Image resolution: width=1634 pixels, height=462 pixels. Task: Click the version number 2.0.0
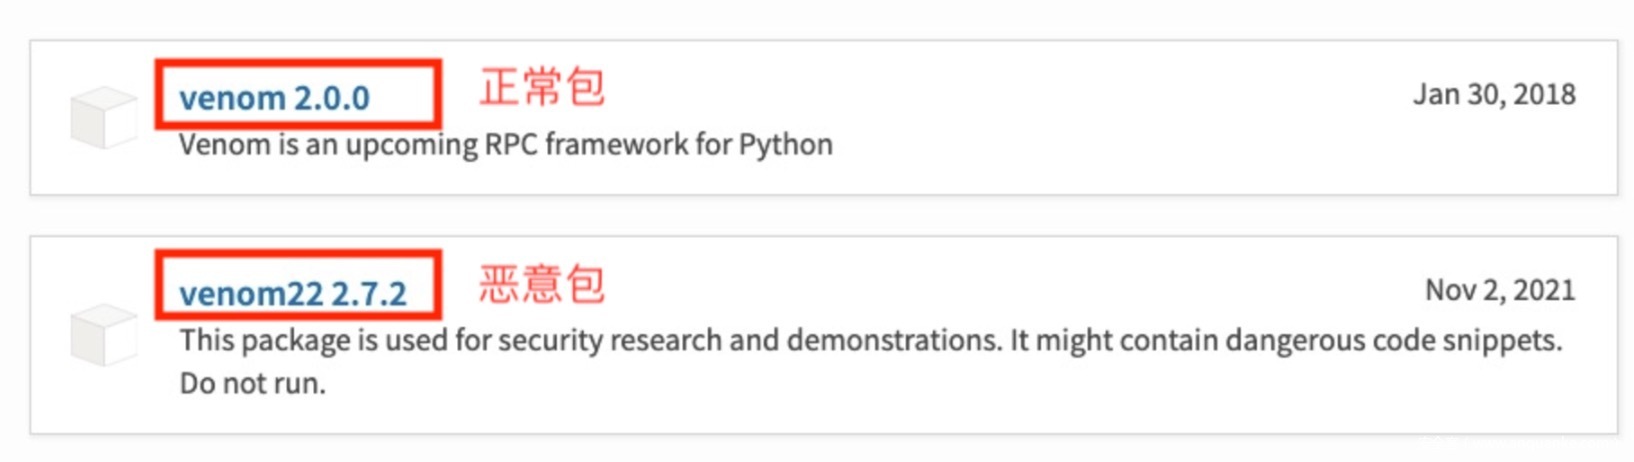point(331,98)
